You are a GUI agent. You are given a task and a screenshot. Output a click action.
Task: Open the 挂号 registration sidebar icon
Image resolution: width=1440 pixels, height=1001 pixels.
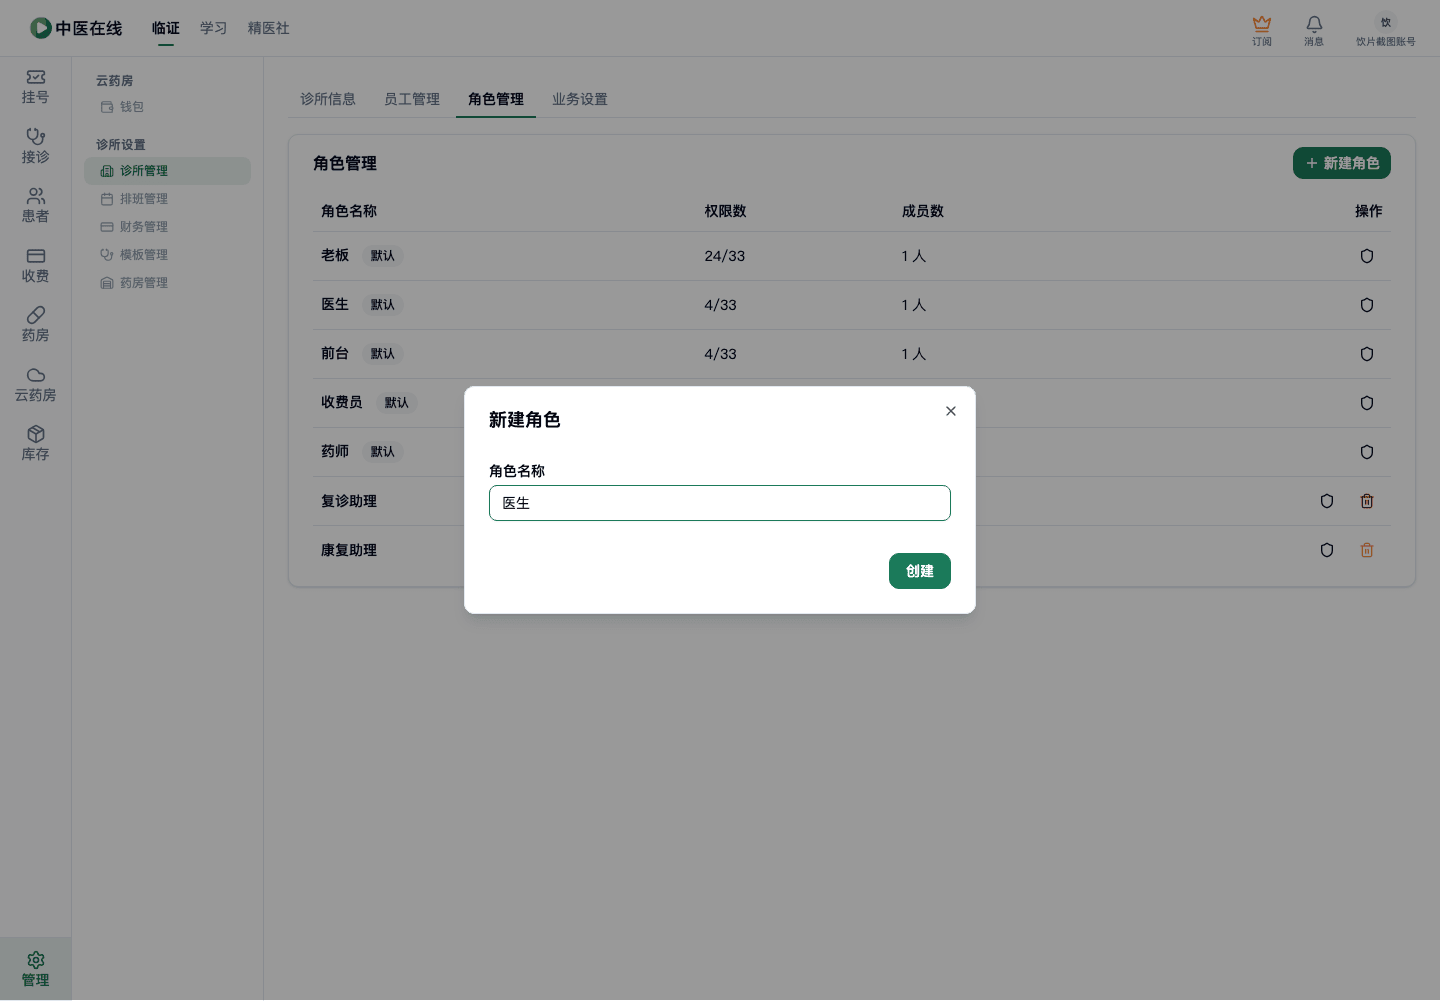tap(35, 87)
